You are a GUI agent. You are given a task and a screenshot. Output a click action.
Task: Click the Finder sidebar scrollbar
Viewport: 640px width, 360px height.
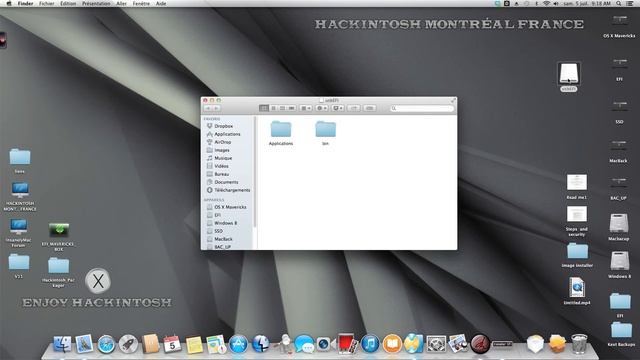pos(255,172)
